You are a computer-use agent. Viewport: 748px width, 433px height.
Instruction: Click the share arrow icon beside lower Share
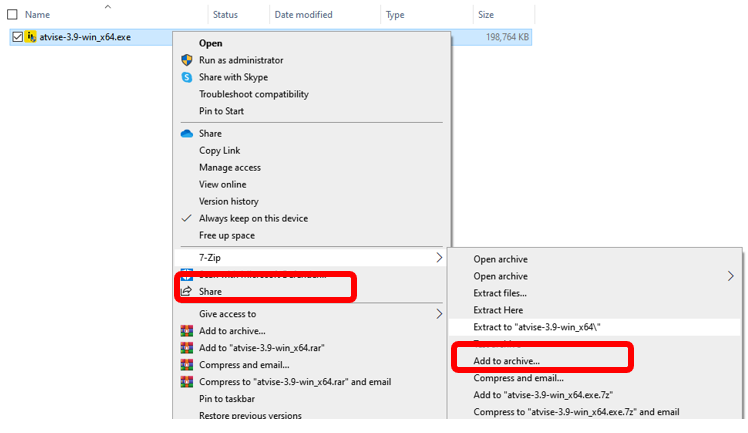click(187, 291)
